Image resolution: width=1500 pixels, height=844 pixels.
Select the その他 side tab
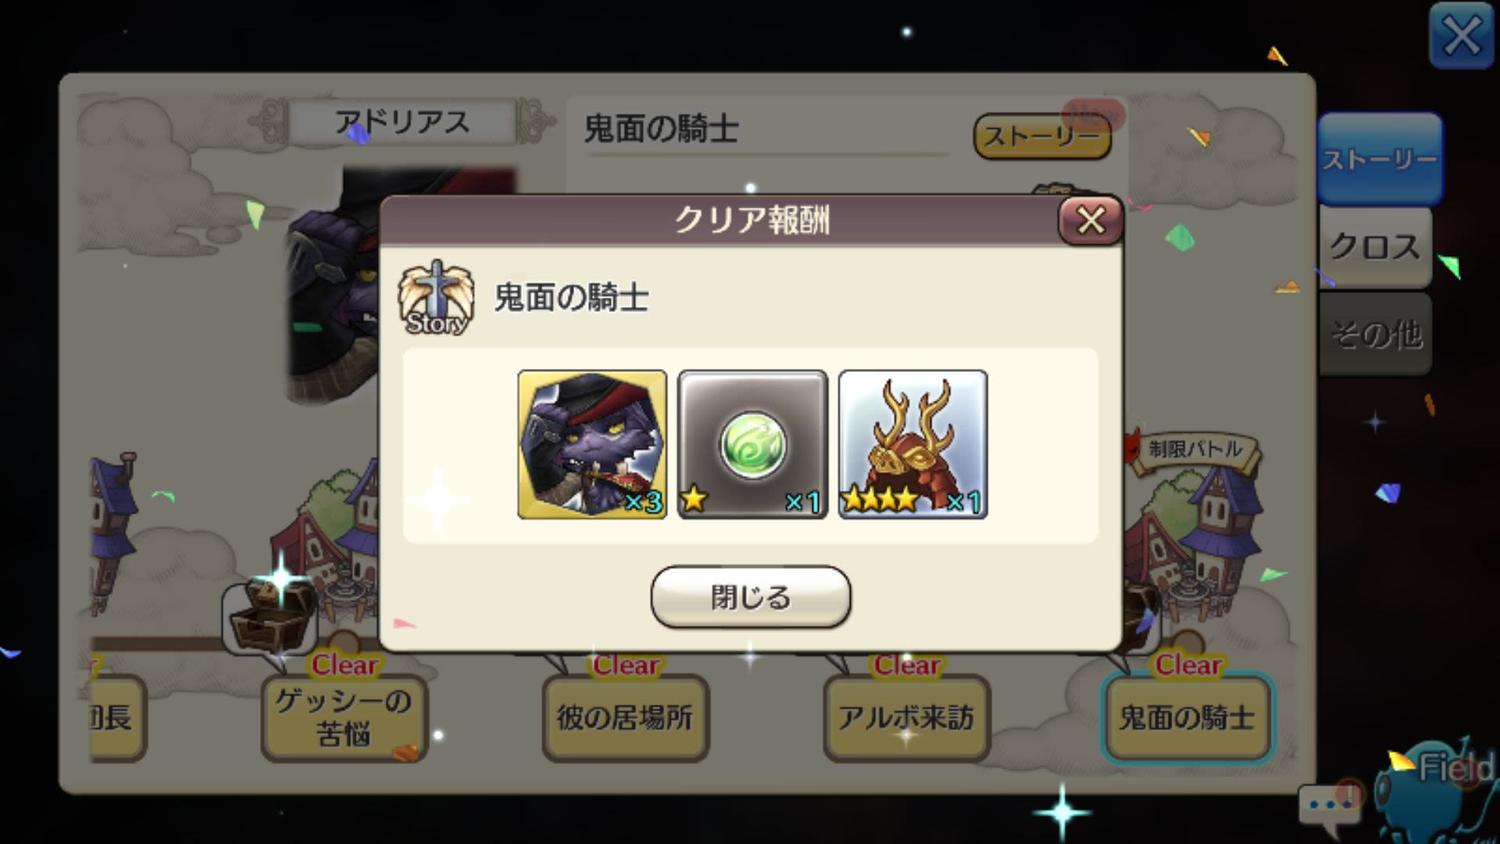[x=1375, y=334]
